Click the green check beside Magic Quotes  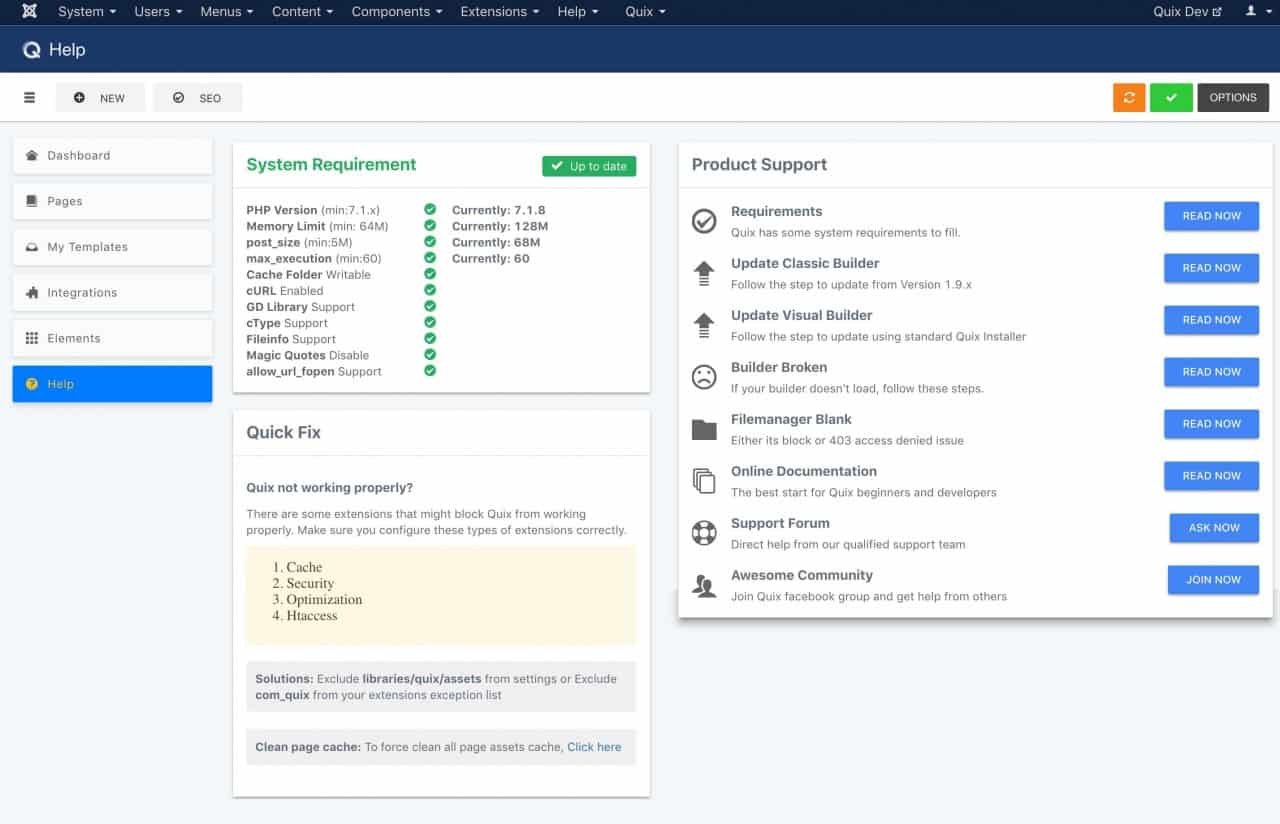(430, 355)
